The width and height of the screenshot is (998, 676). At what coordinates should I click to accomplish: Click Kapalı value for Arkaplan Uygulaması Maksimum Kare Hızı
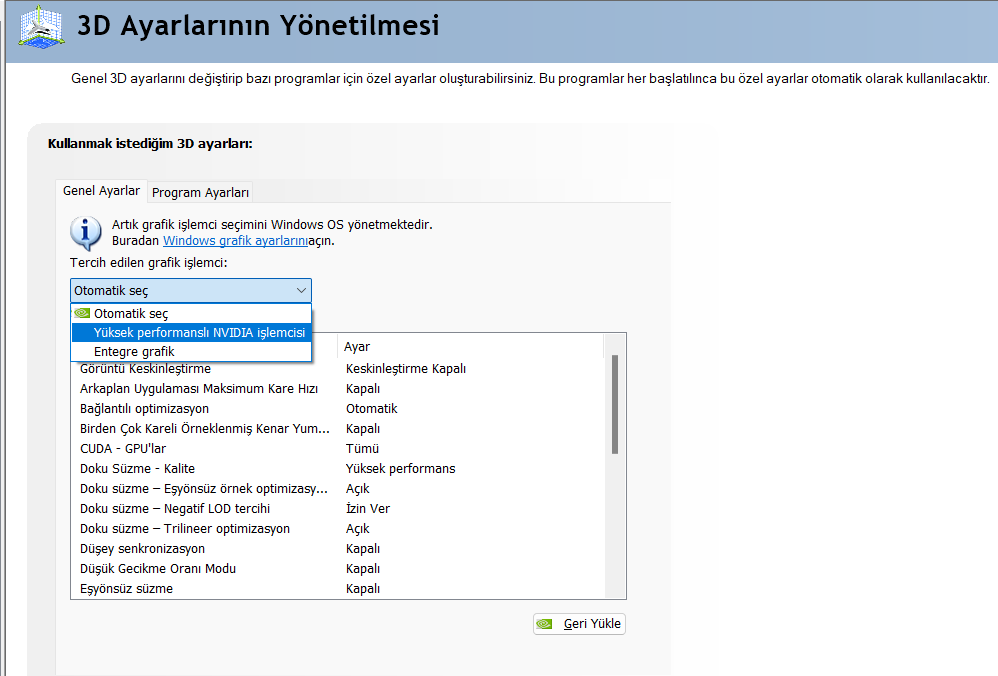point(363,388)
